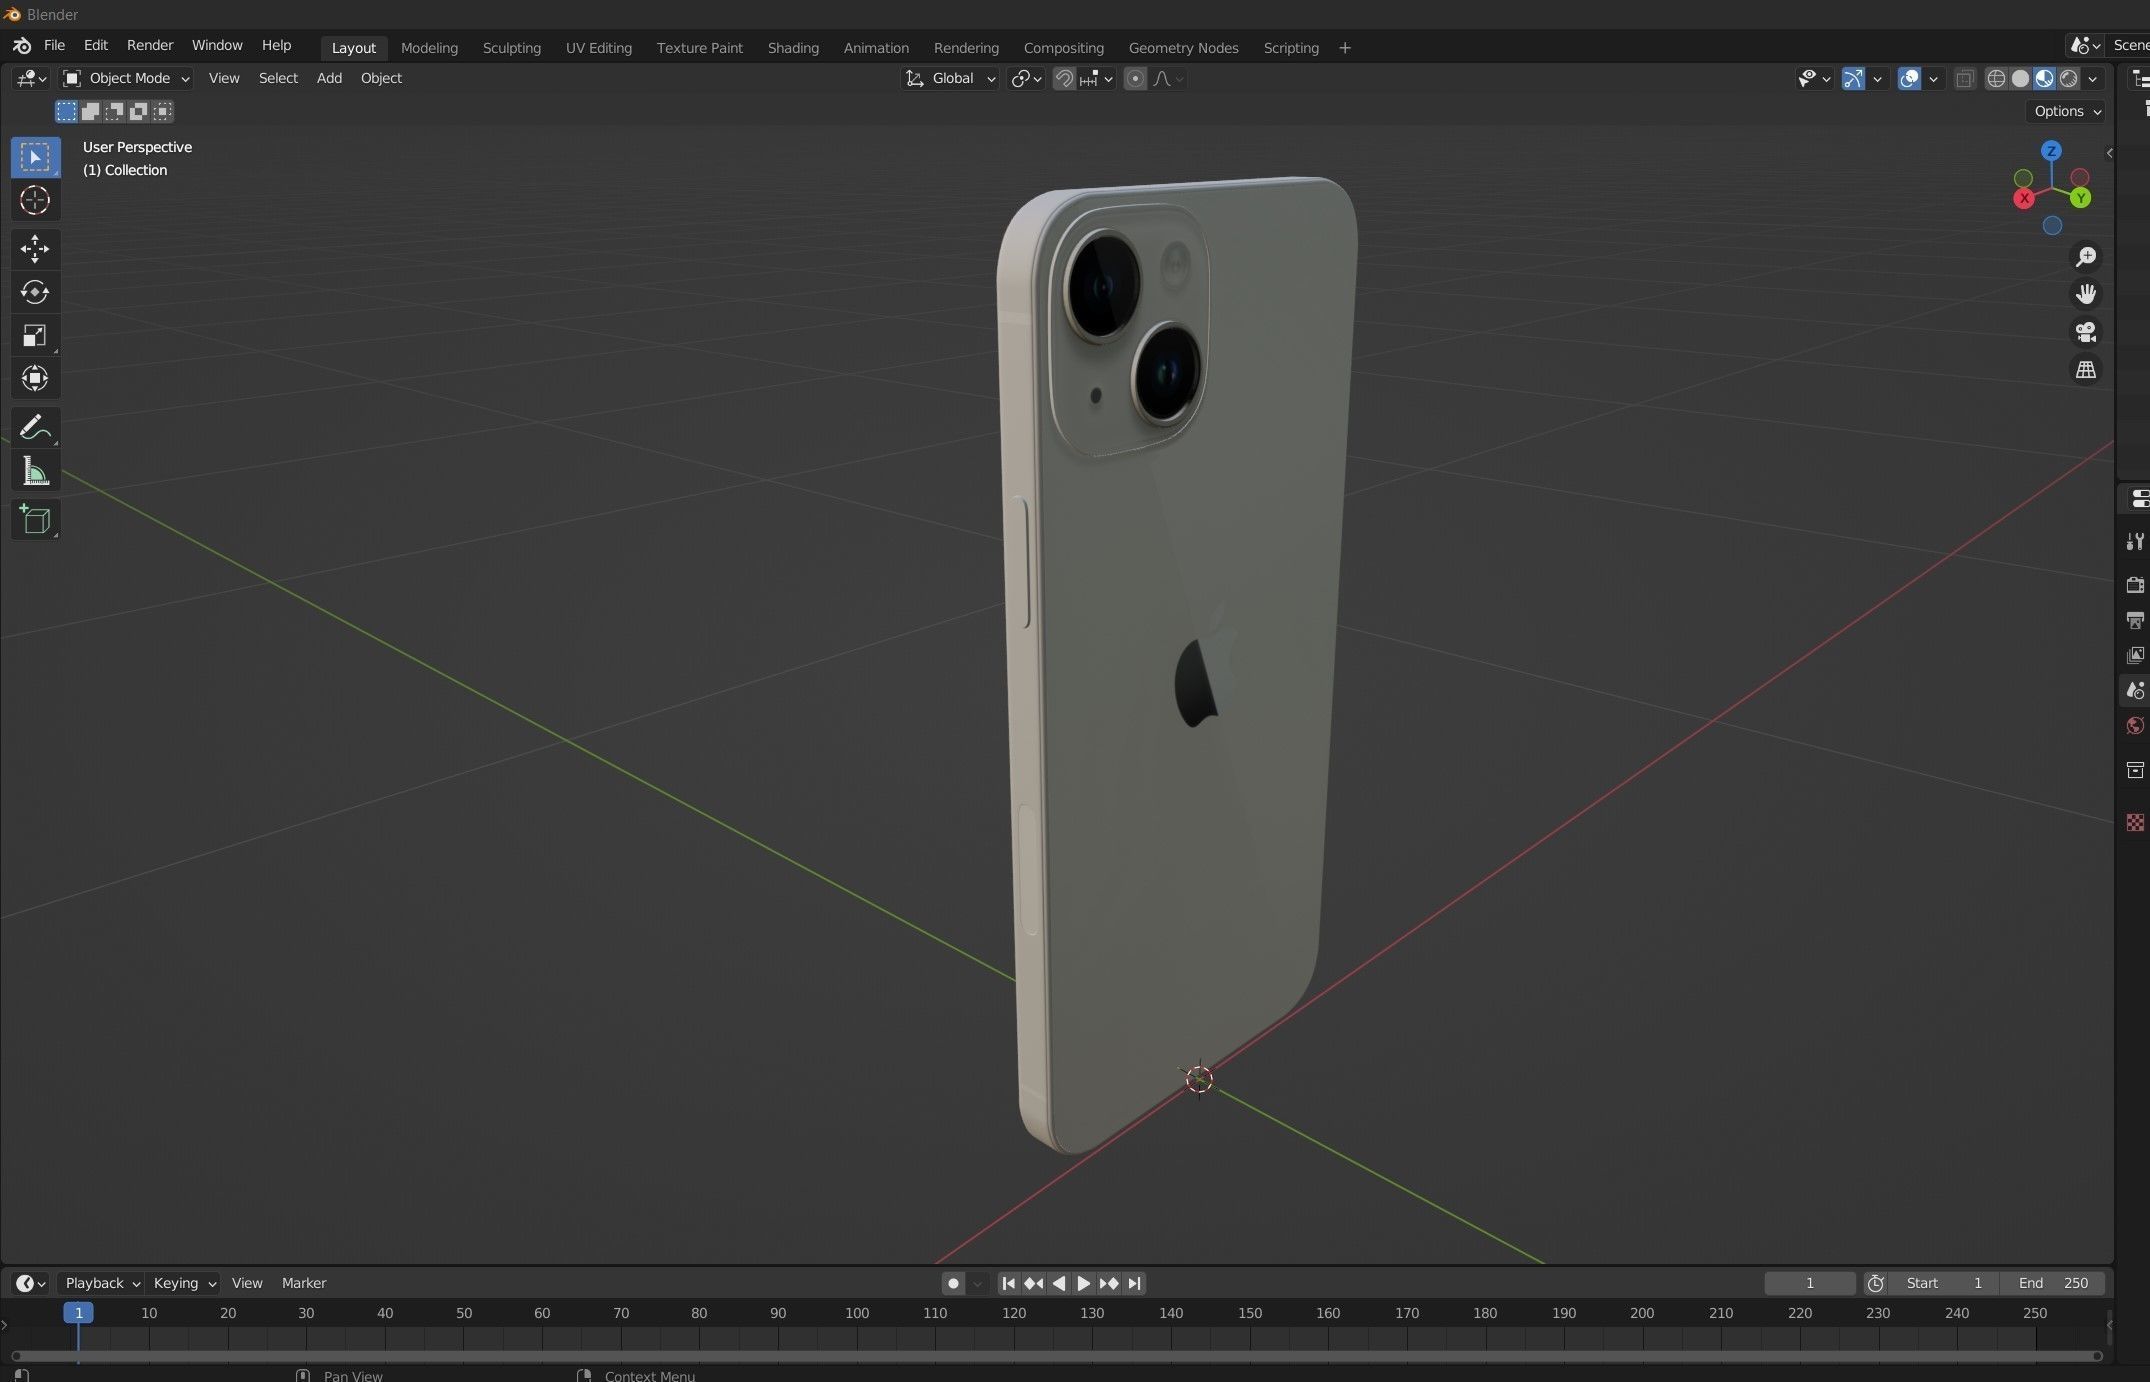
Task: Switch to the Geometry Nodes tab
Action: (1183, 47)
